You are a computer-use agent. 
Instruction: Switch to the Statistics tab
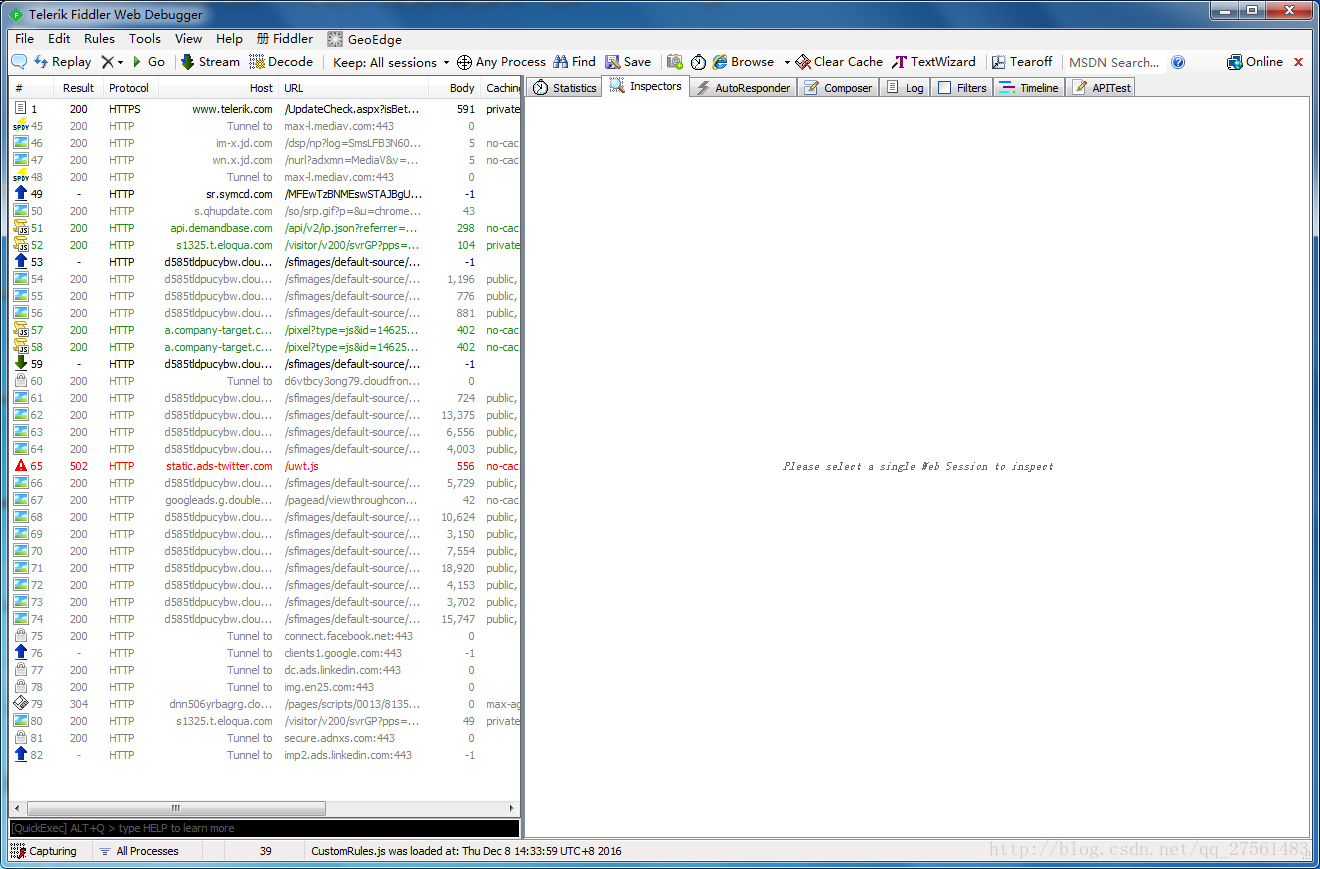tap(565, 88)
